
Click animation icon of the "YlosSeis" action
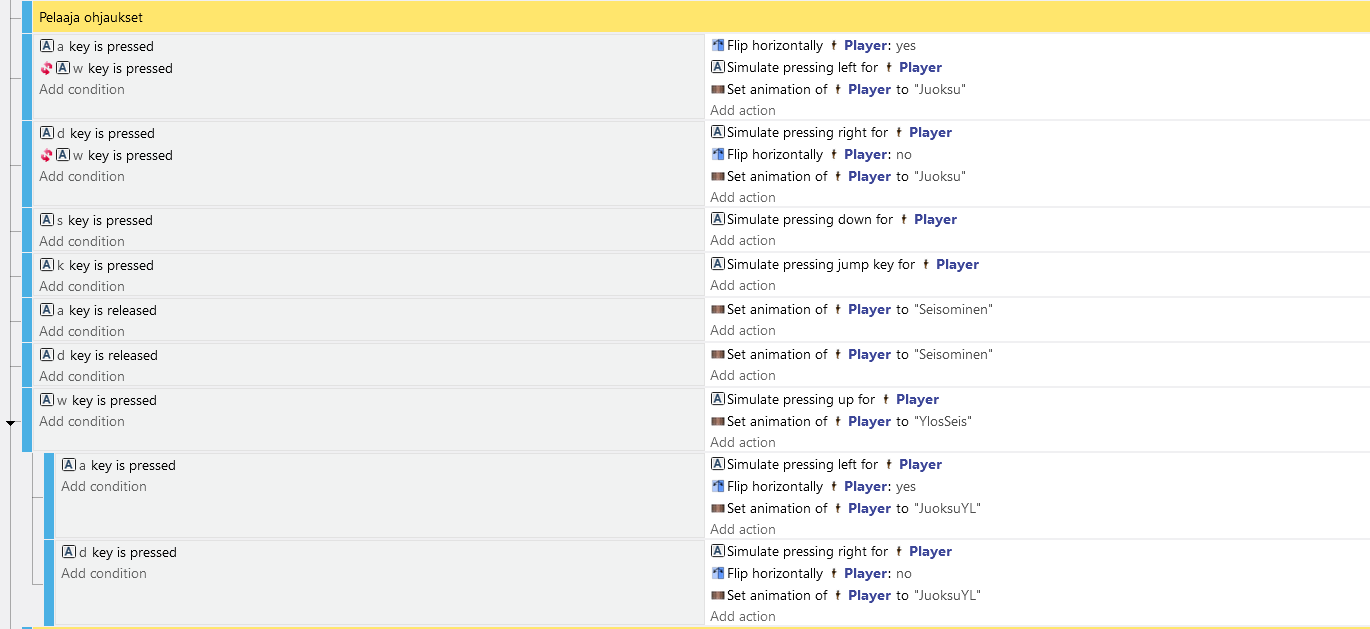(717, 421)
